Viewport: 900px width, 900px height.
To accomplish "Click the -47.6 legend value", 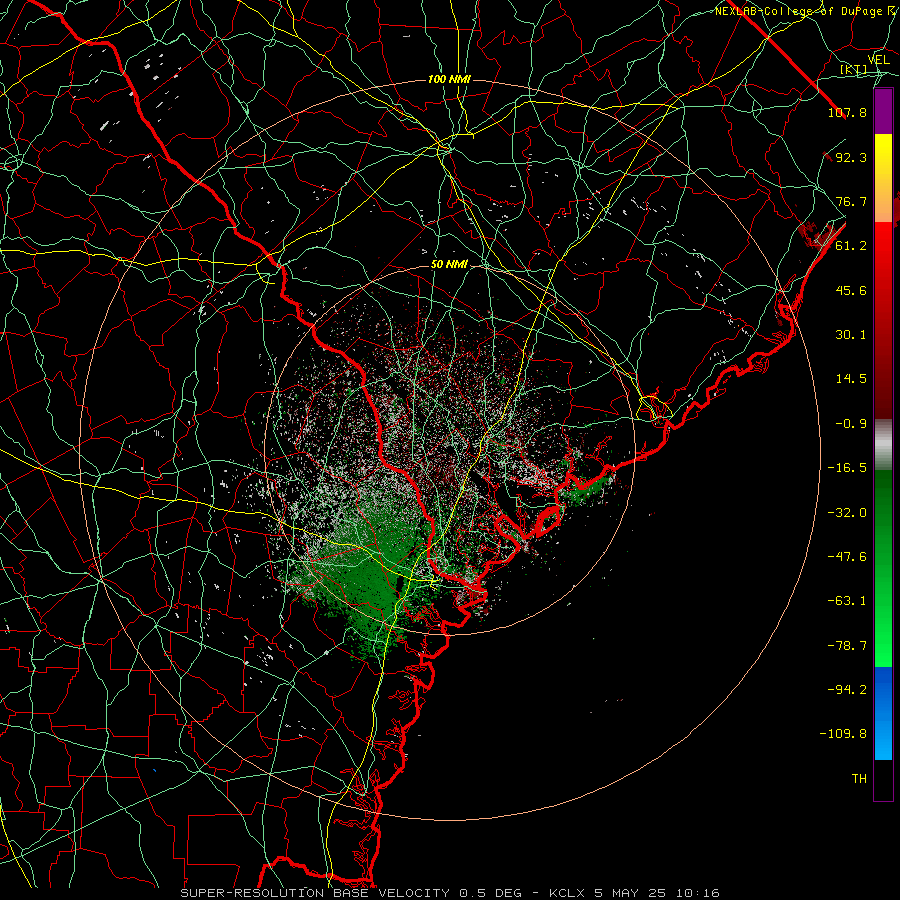I will point(847,557).
